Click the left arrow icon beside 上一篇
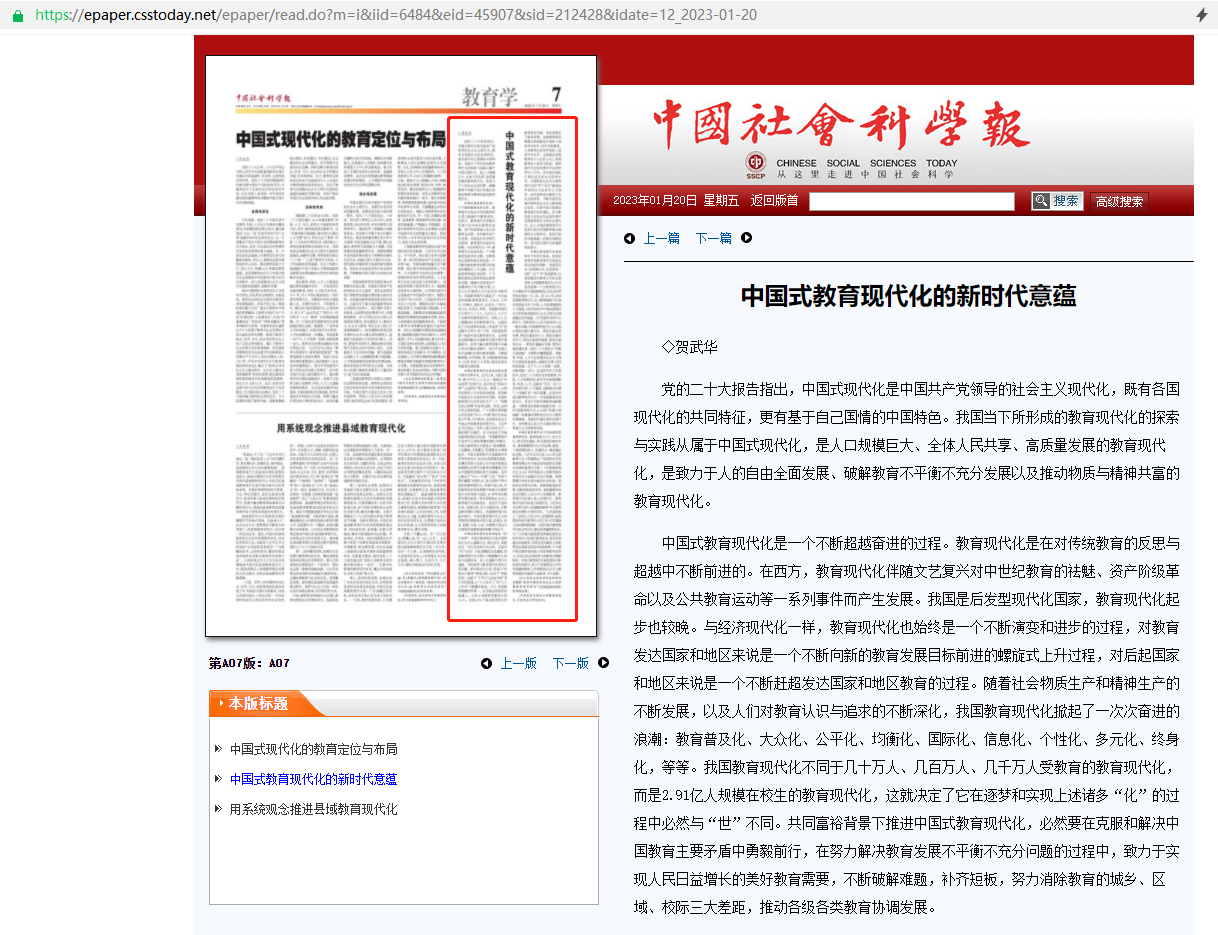Screen dimensions: 1218x935 [x=629, y=238]
